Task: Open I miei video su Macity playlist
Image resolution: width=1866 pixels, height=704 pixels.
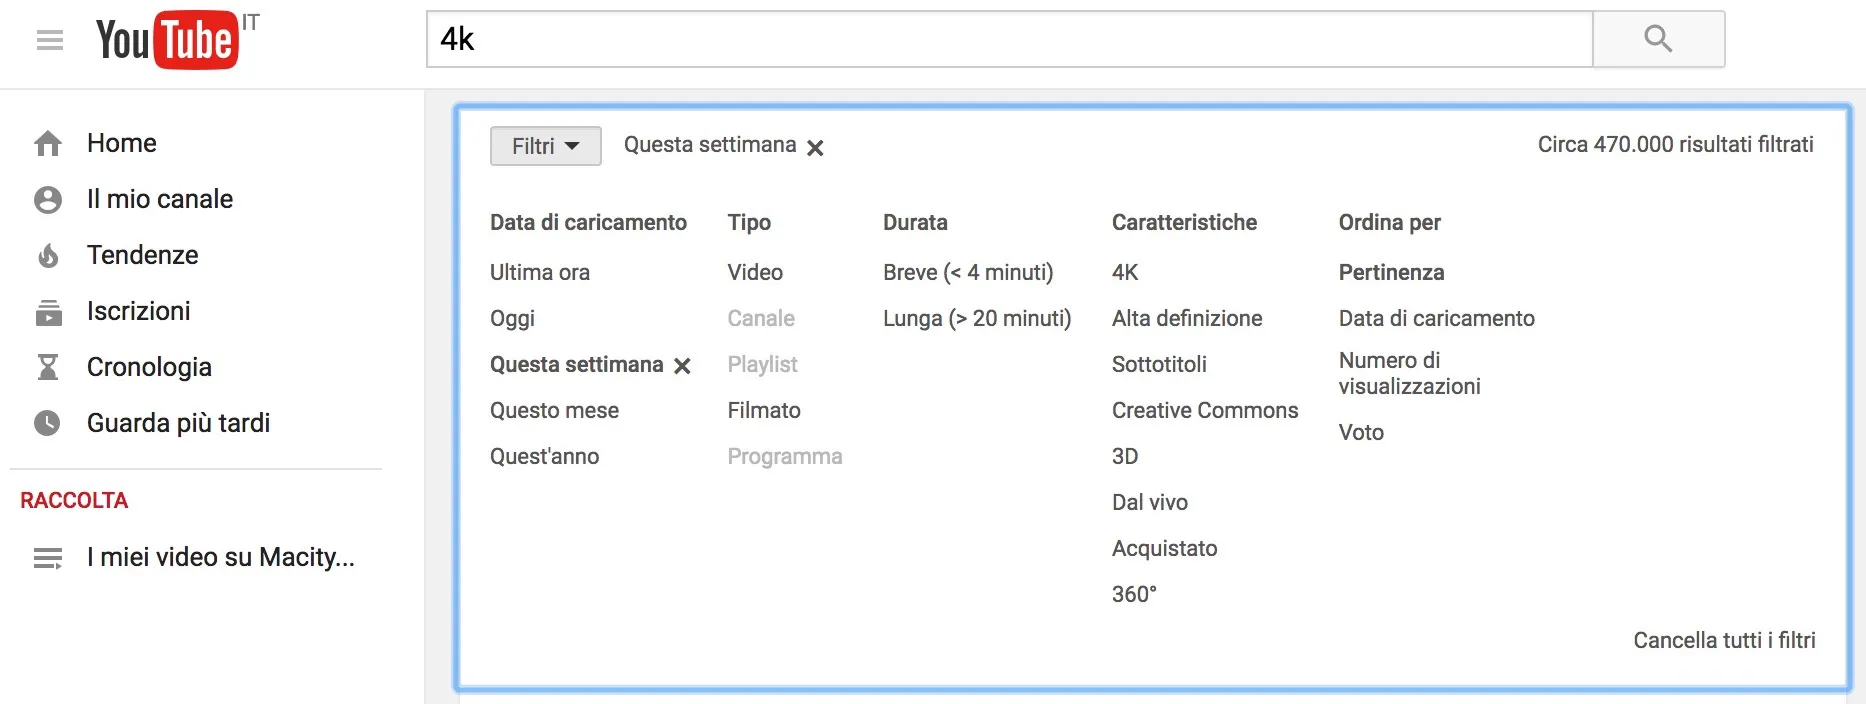Action: (220, 557)
